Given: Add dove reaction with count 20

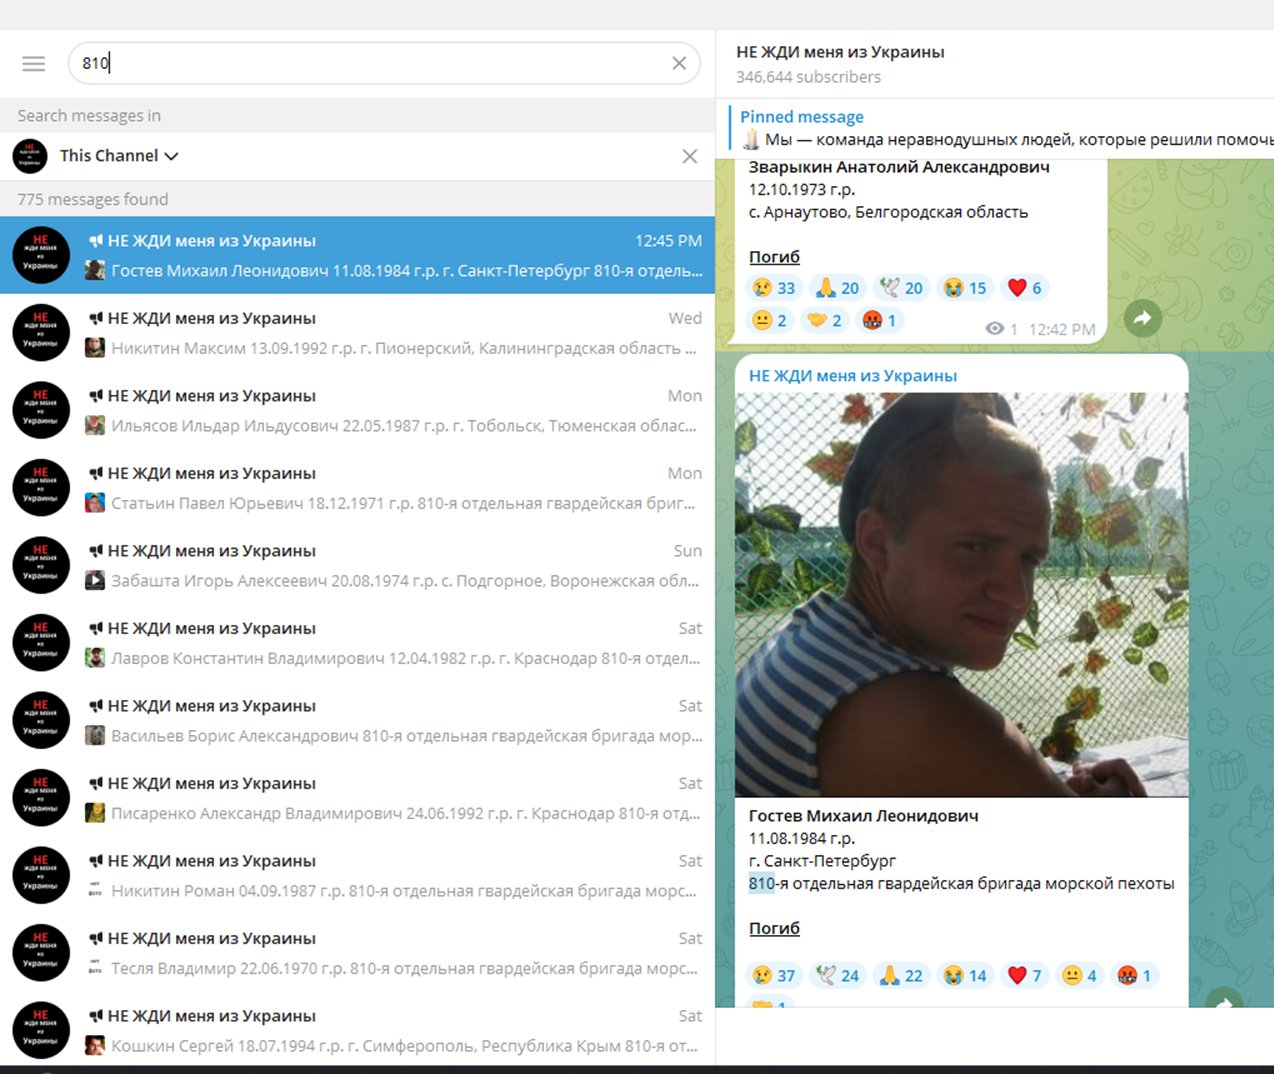Looking at the screenshot, I should tap(902, 288).
